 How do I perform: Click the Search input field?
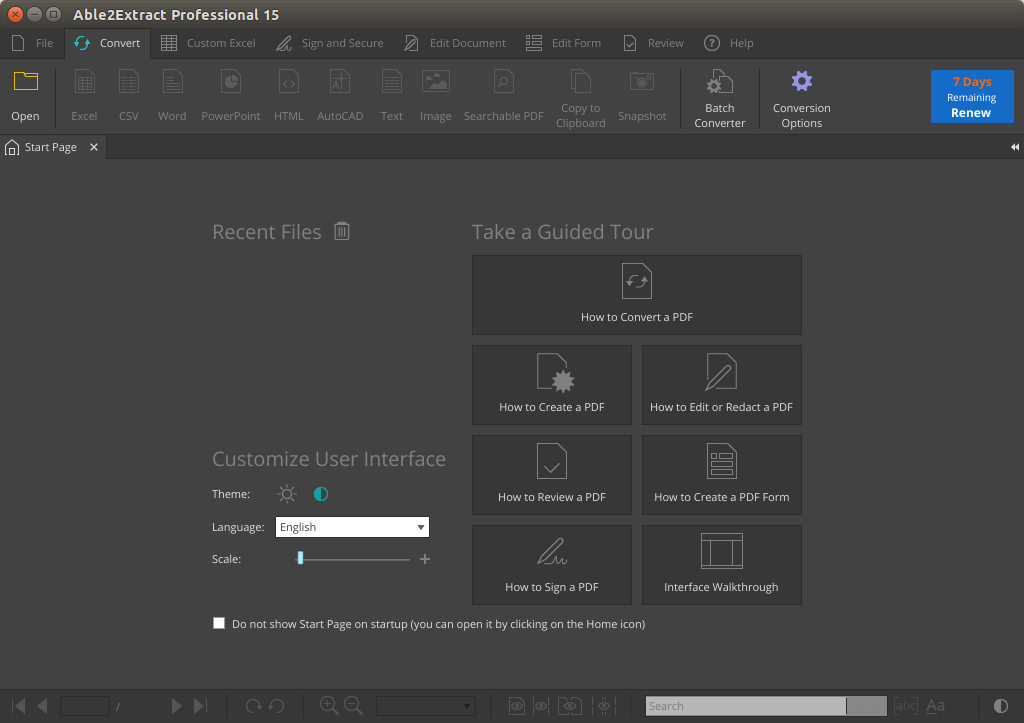[745, 706]
